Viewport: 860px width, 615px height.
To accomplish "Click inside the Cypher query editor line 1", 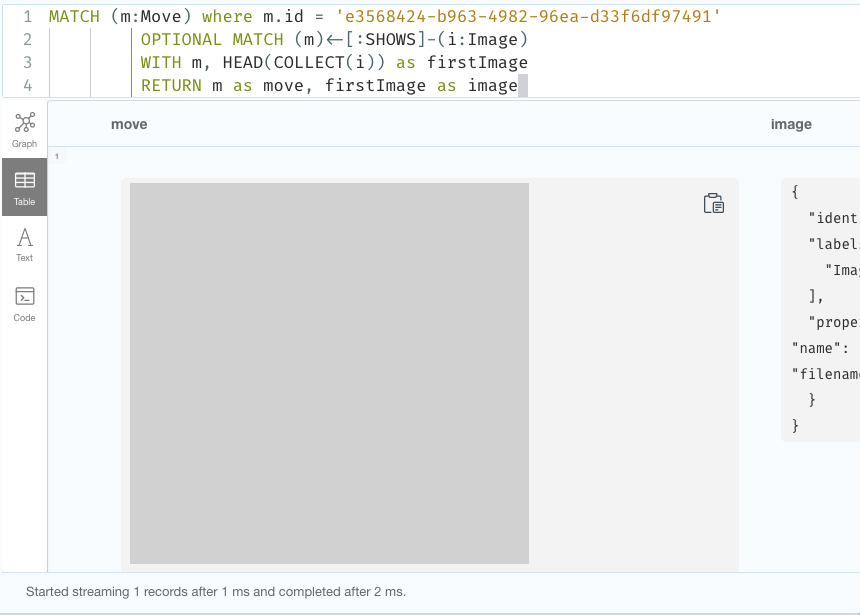I will click(384, 16).
